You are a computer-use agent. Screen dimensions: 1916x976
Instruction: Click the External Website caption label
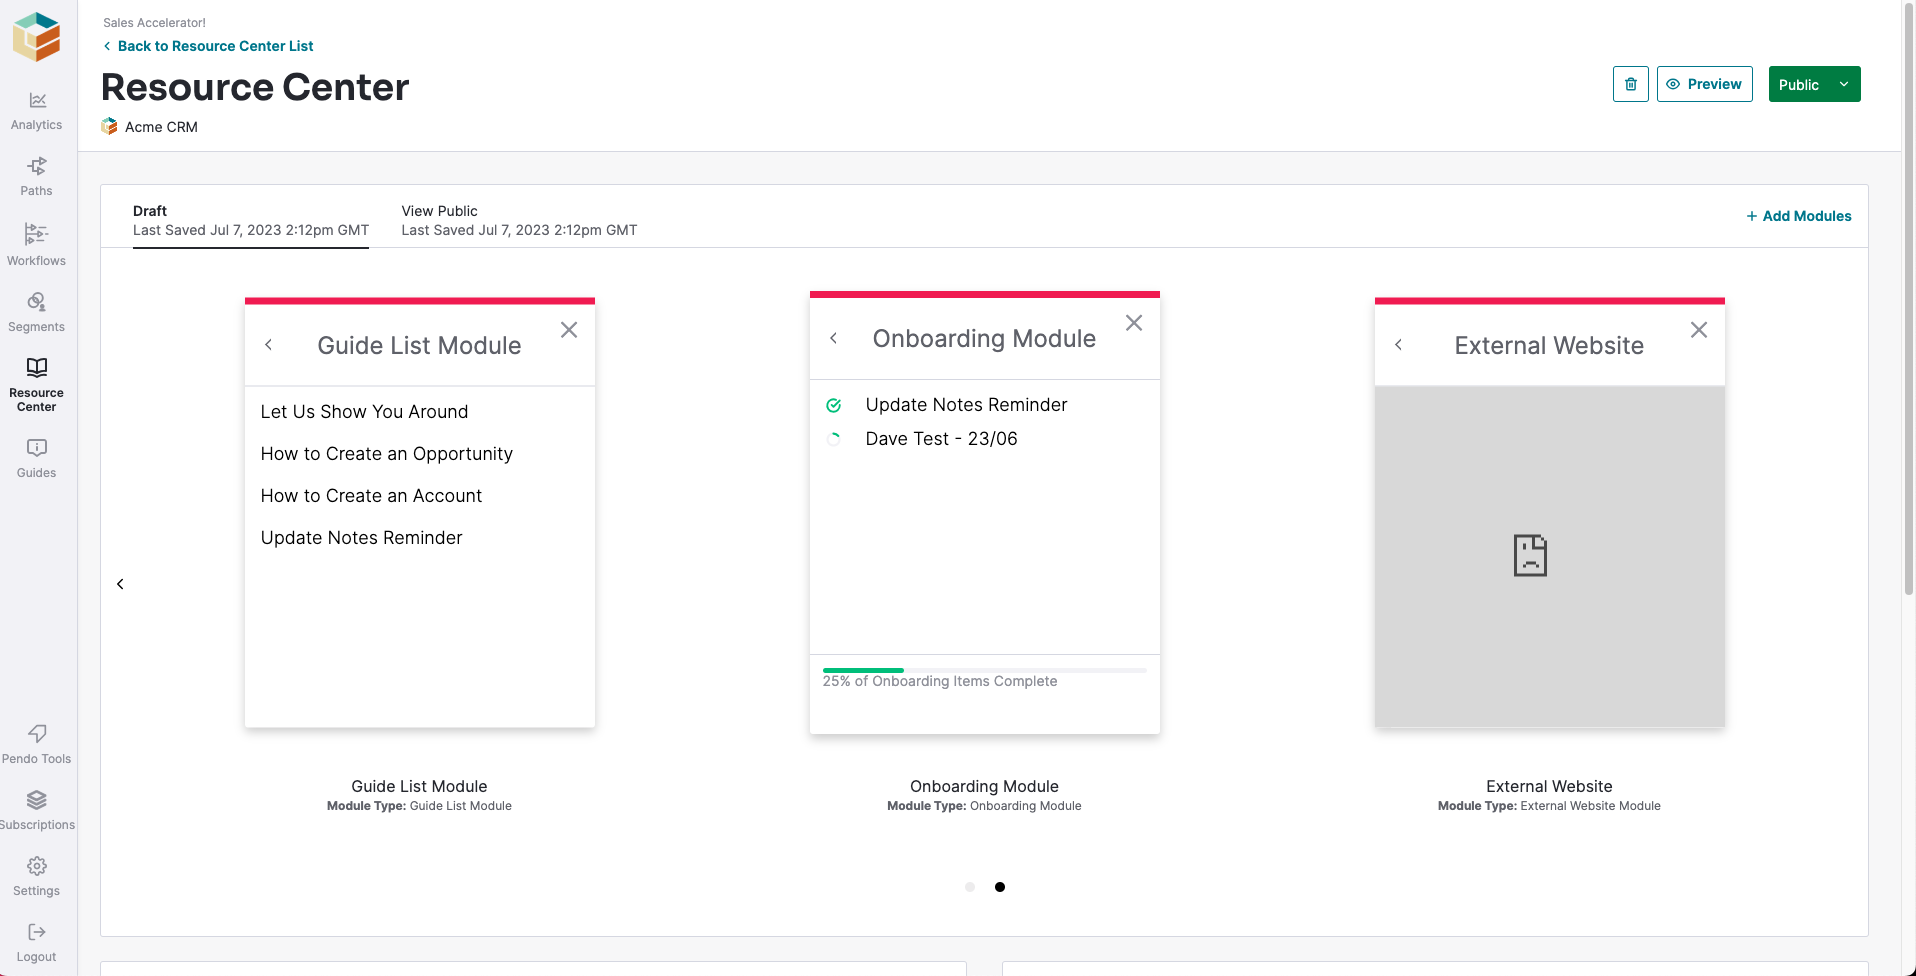click(x=1549, y=787)
